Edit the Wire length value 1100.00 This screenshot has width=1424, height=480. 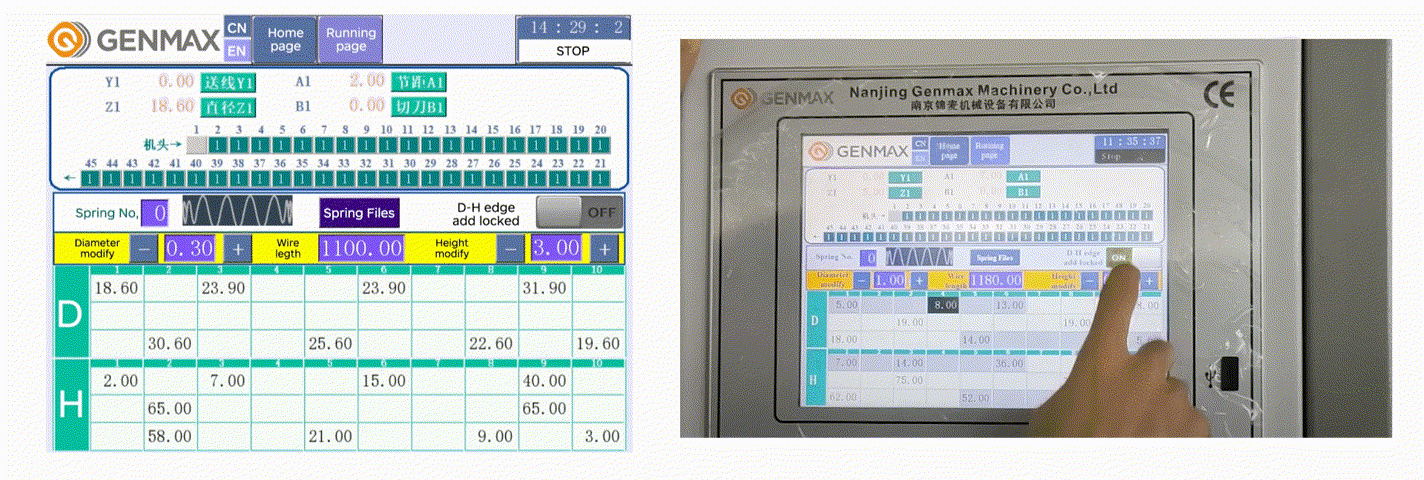click(x=361, y=249)
